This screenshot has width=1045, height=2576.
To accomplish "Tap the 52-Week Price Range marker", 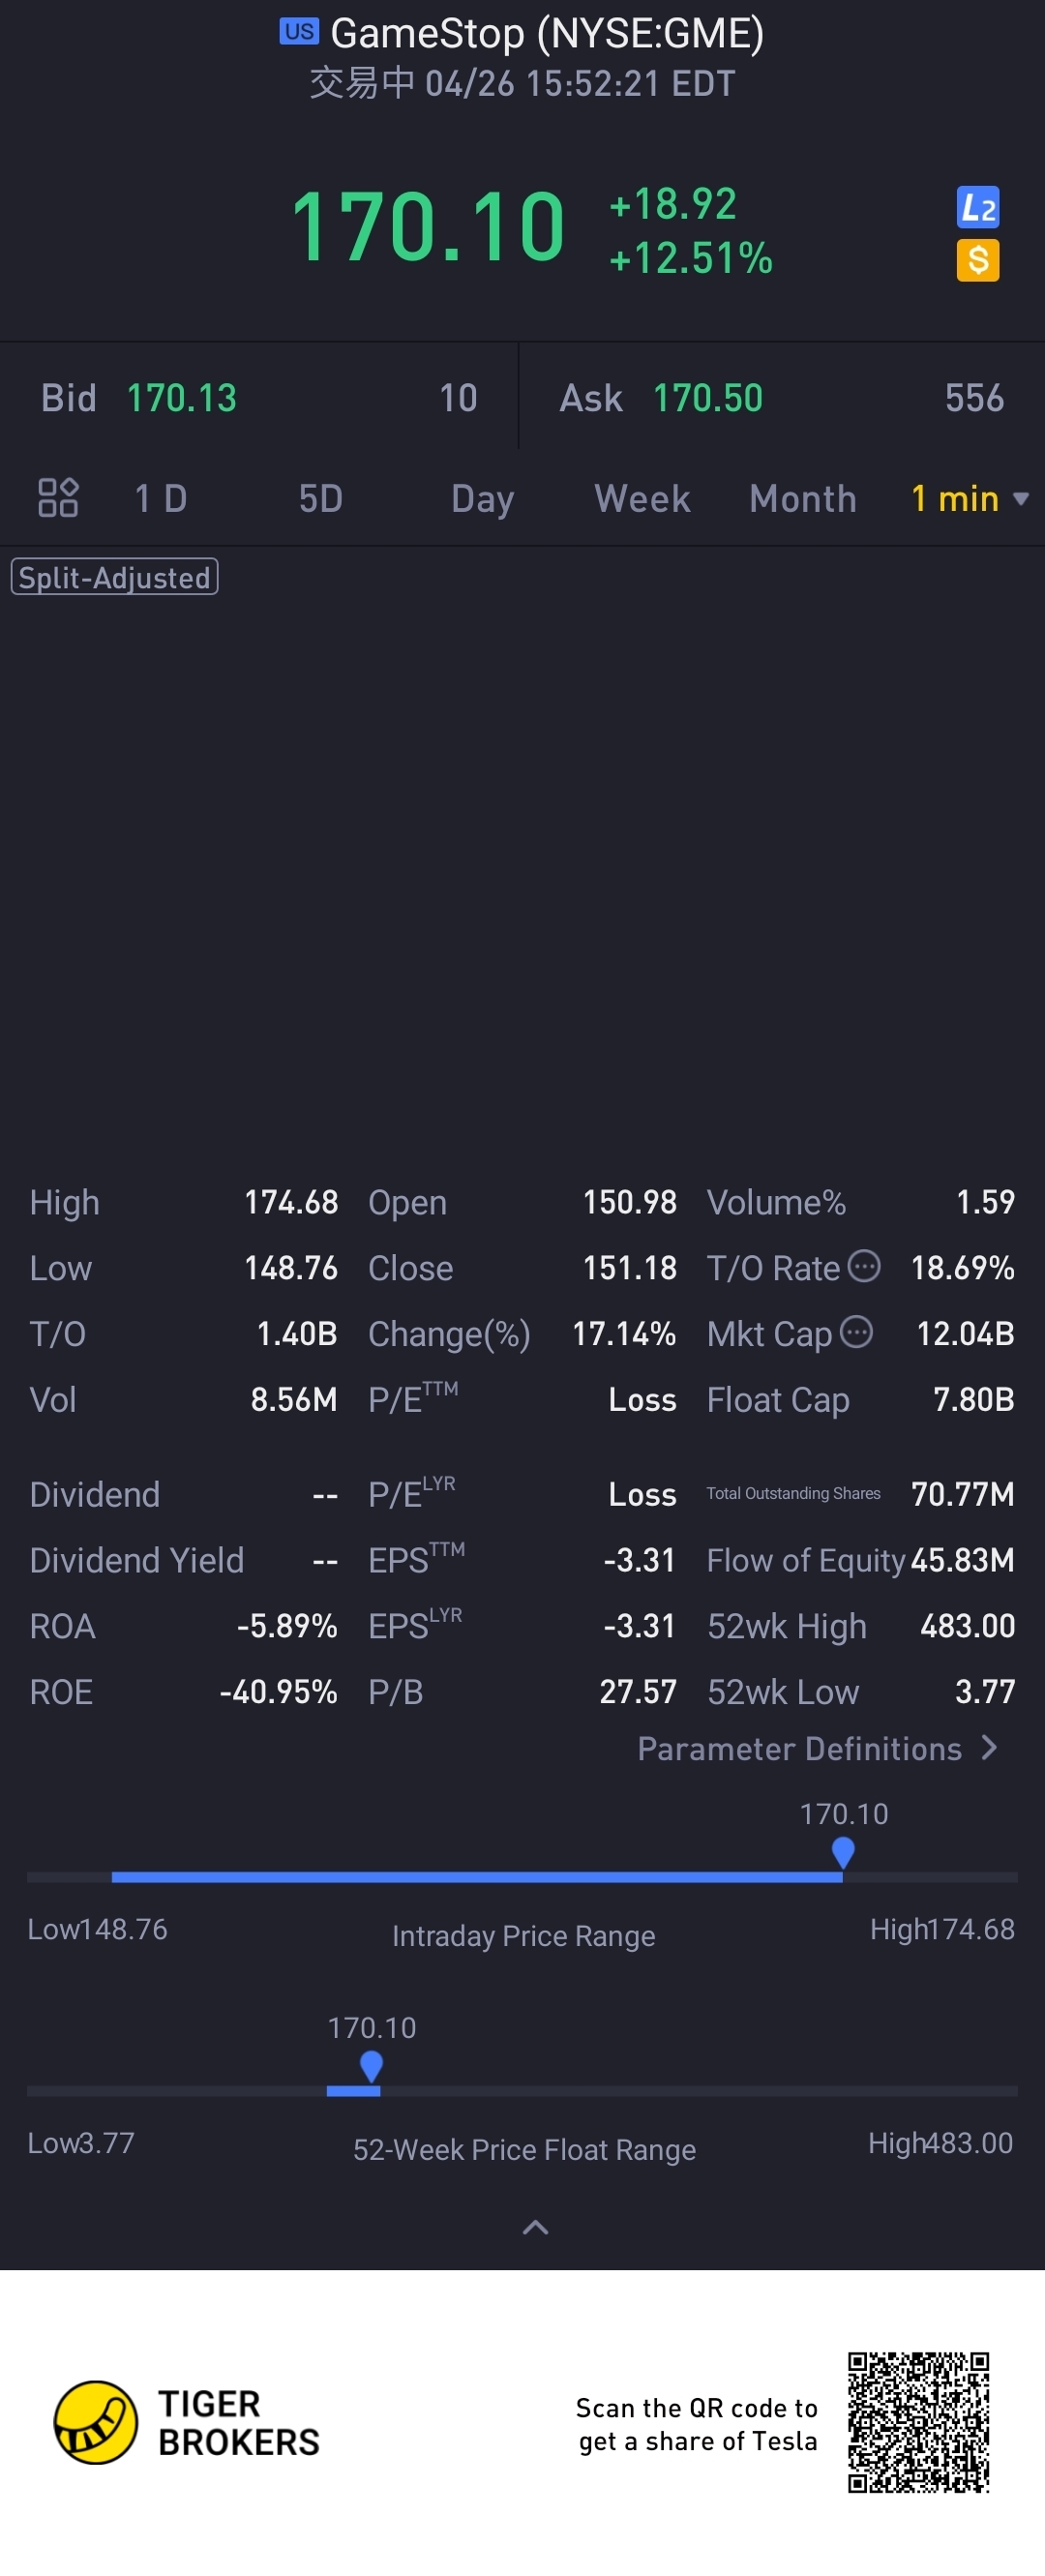I will [371, 2066].
